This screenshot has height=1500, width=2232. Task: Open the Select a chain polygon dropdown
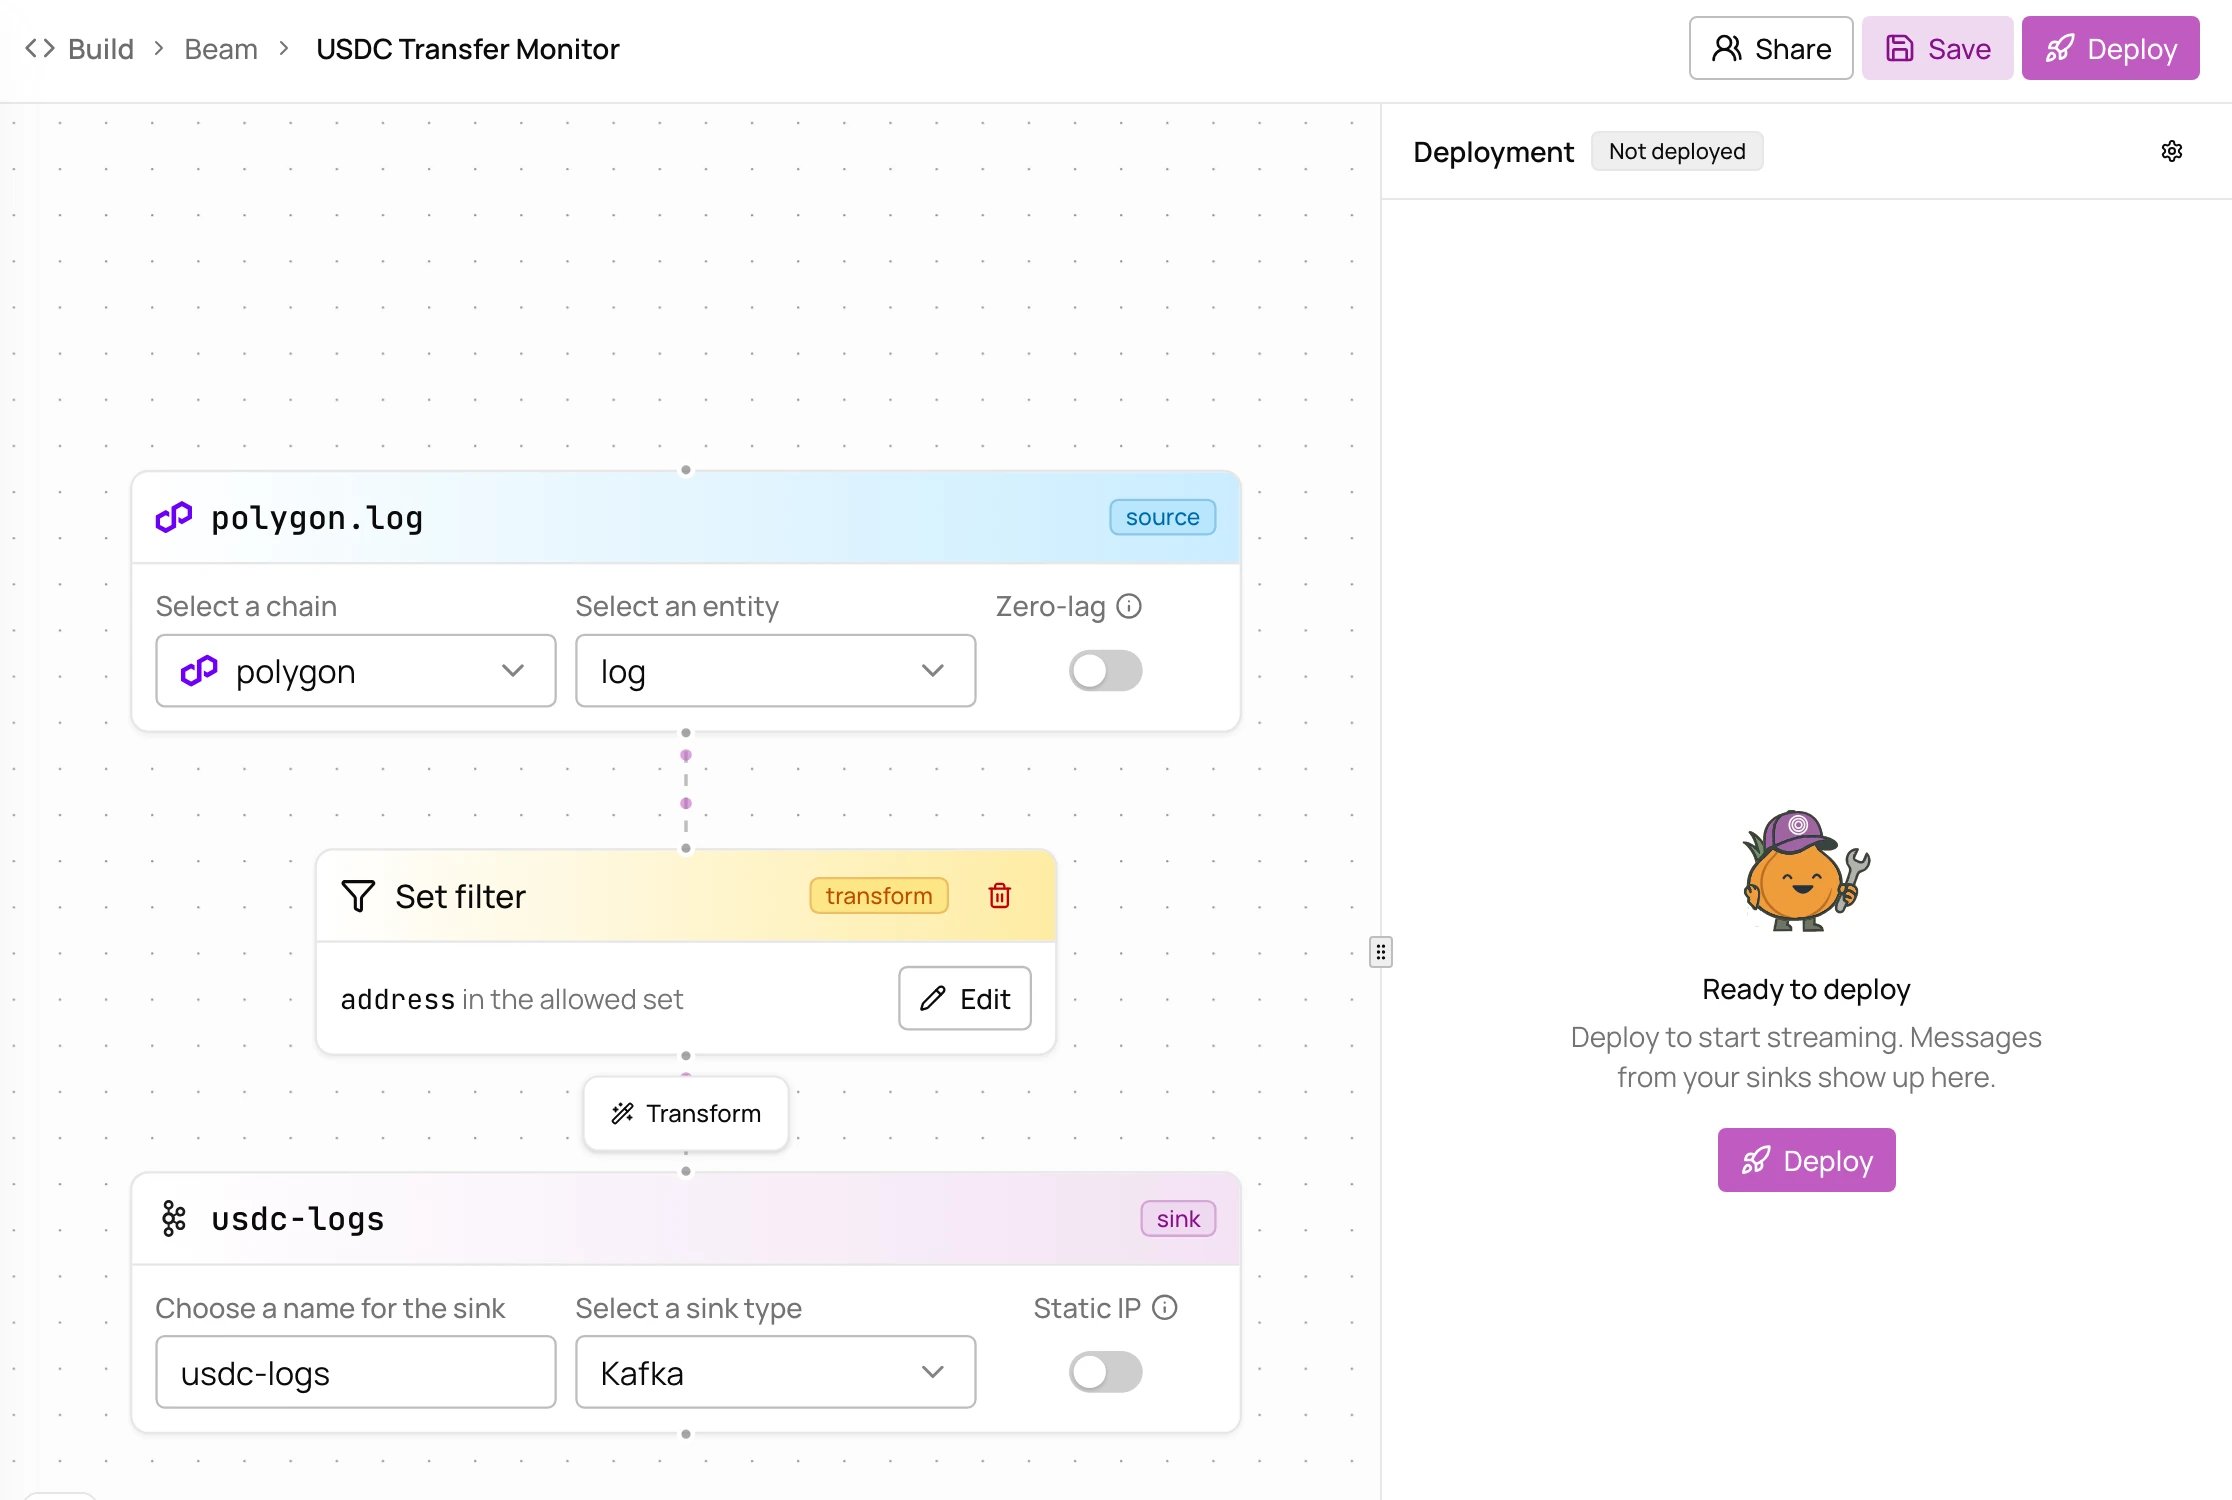click(356, 670)
